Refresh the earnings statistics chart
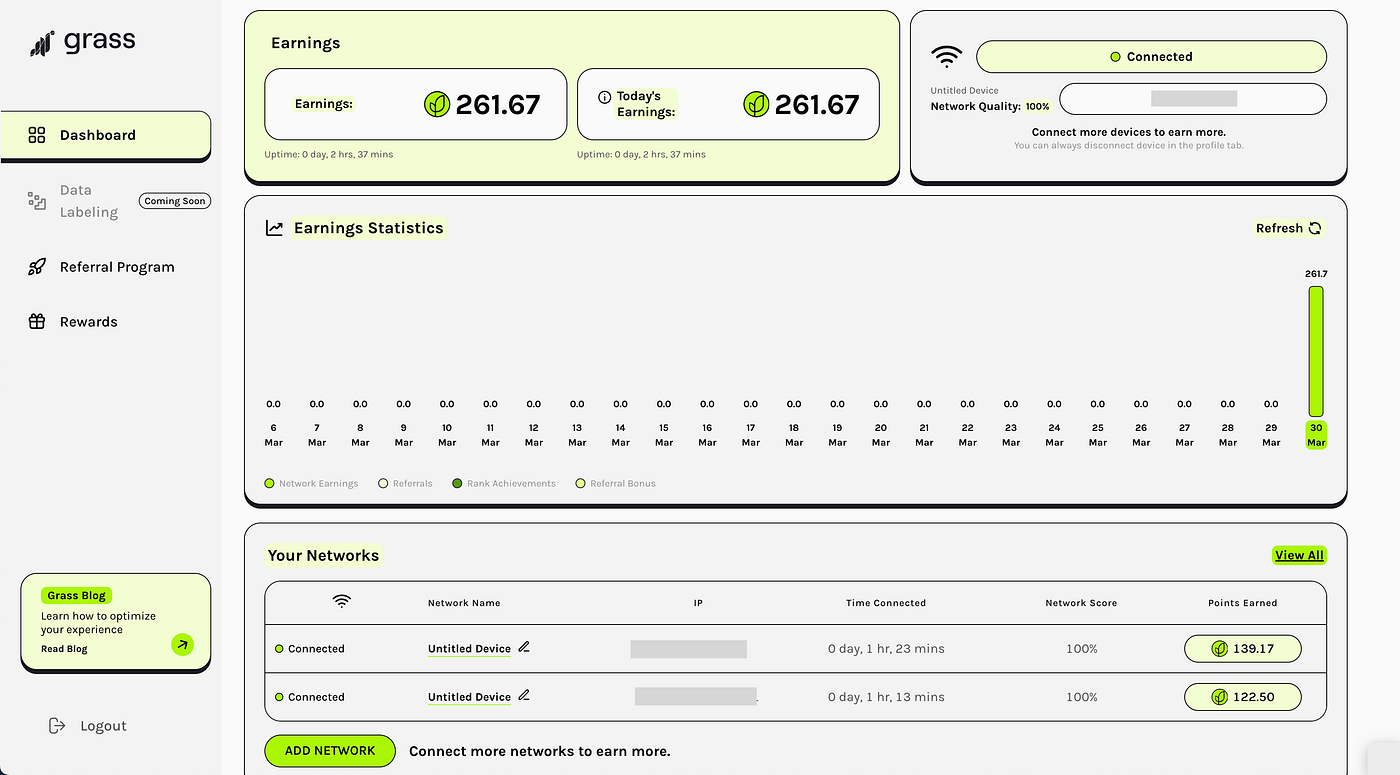This screenshot has height=775, width=1400. (x=1289, y=228)
